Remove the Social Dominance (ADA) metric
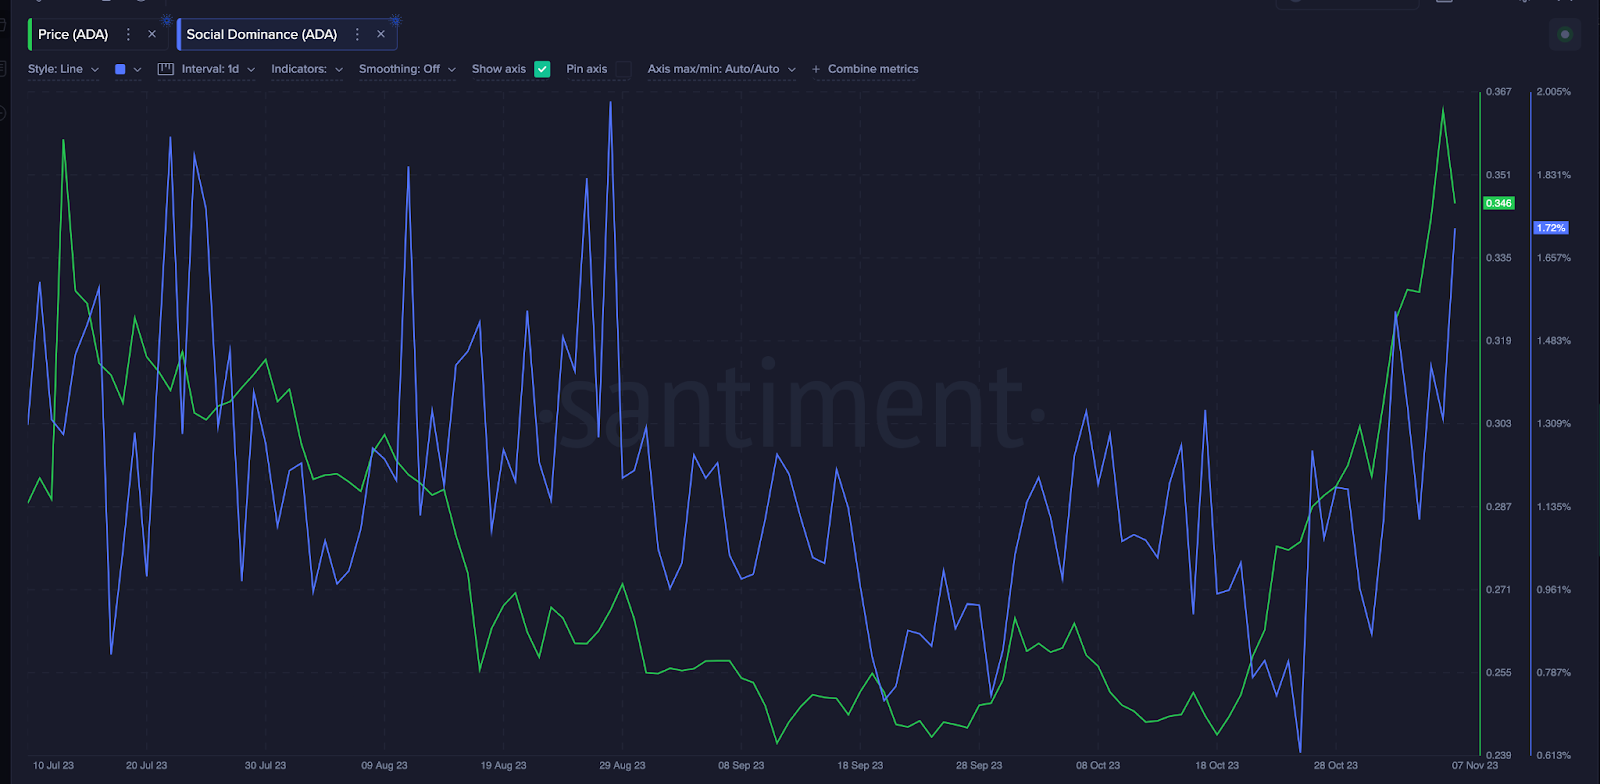The image size is (1600, 784). [x=381, y=34]
